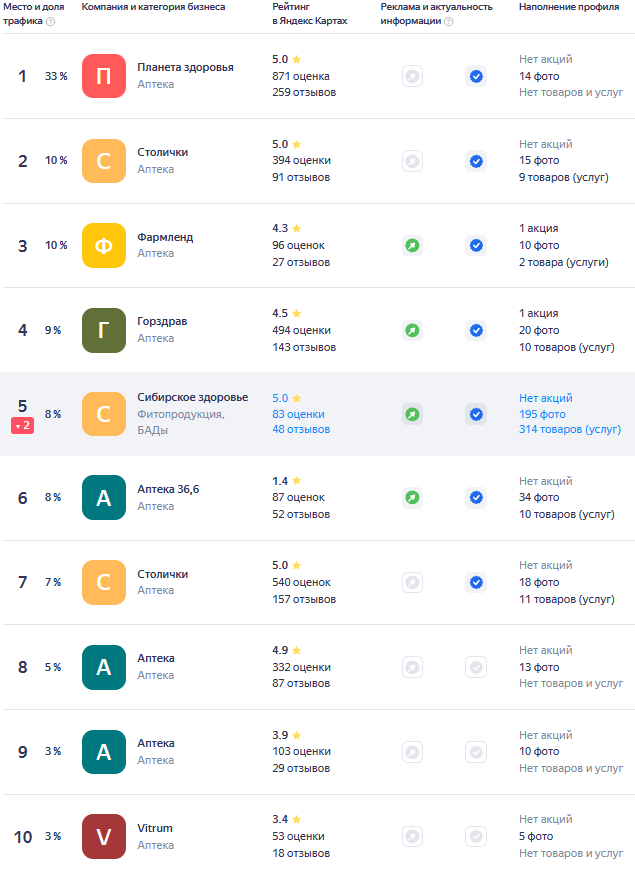This screenshot has height=875, width=635.
Task: Click the red '2' position drop badge
Action: [x=22, y=426]
